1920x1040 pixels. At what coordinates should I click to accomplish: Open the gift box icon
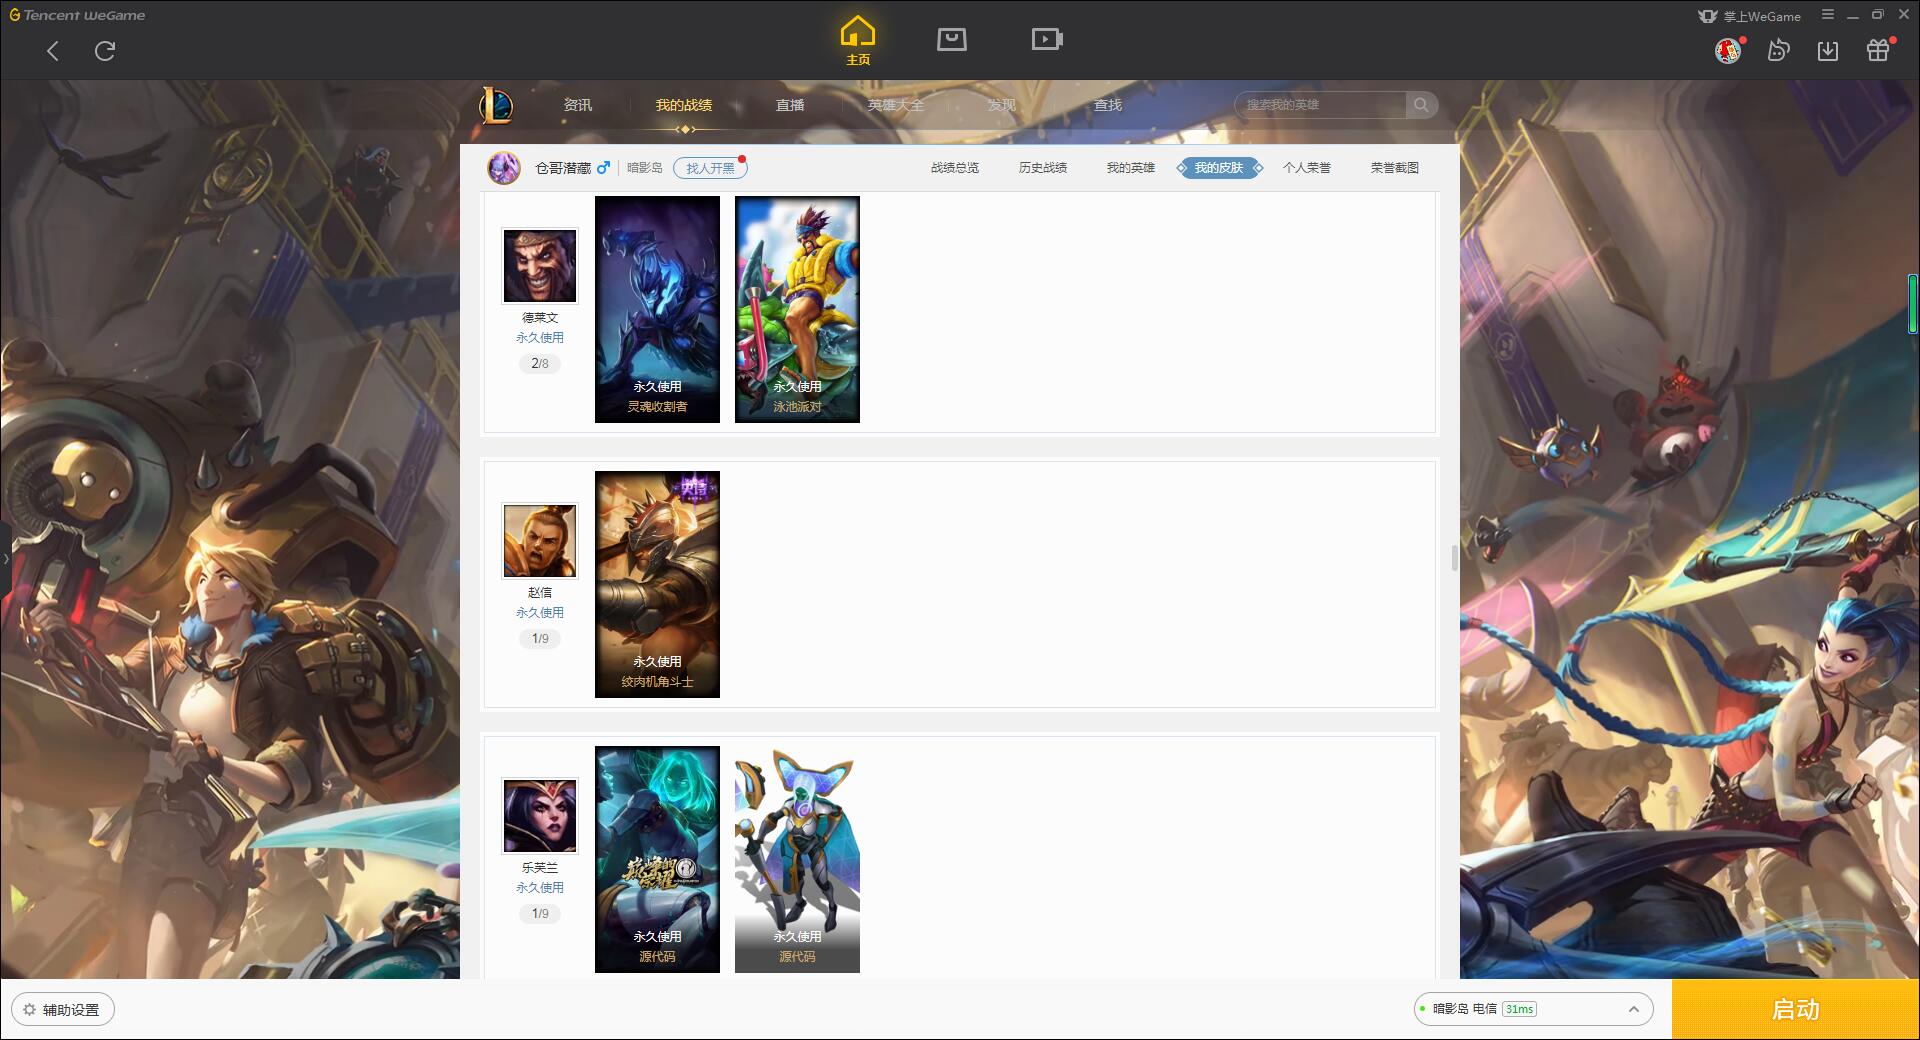[x=1878, y=50]
